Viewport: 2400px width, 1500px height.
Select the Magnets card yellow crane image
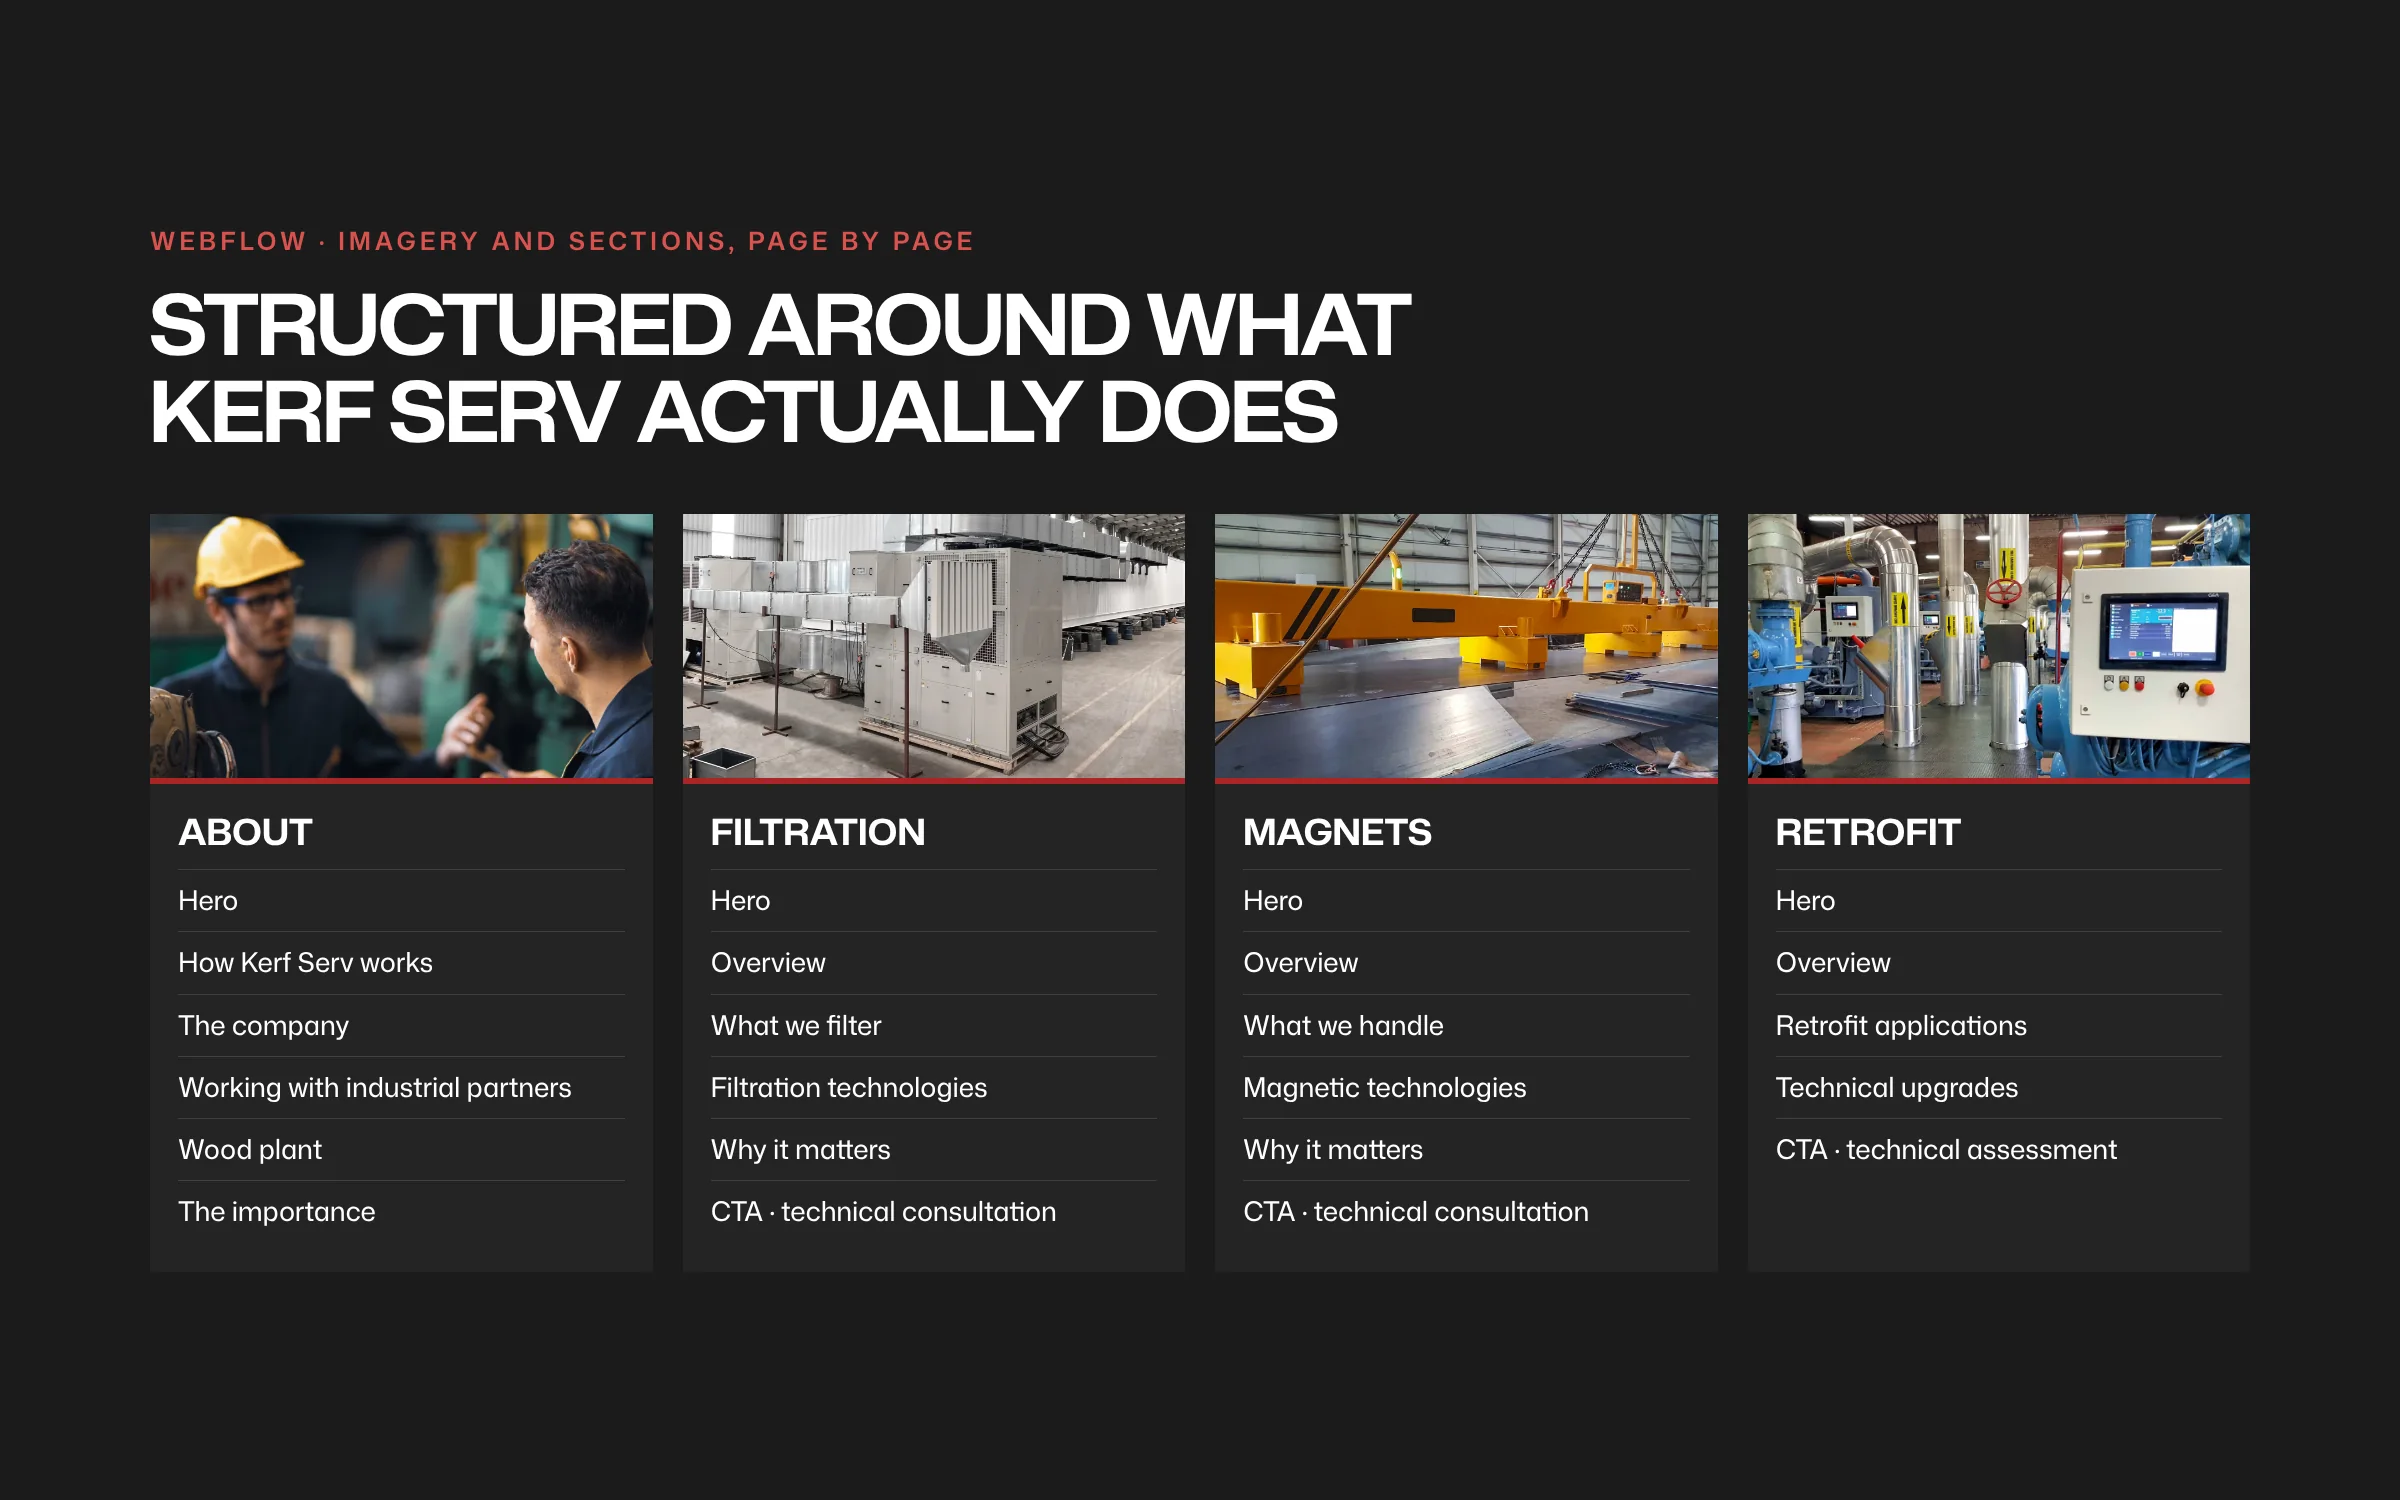pos(1466,646)
